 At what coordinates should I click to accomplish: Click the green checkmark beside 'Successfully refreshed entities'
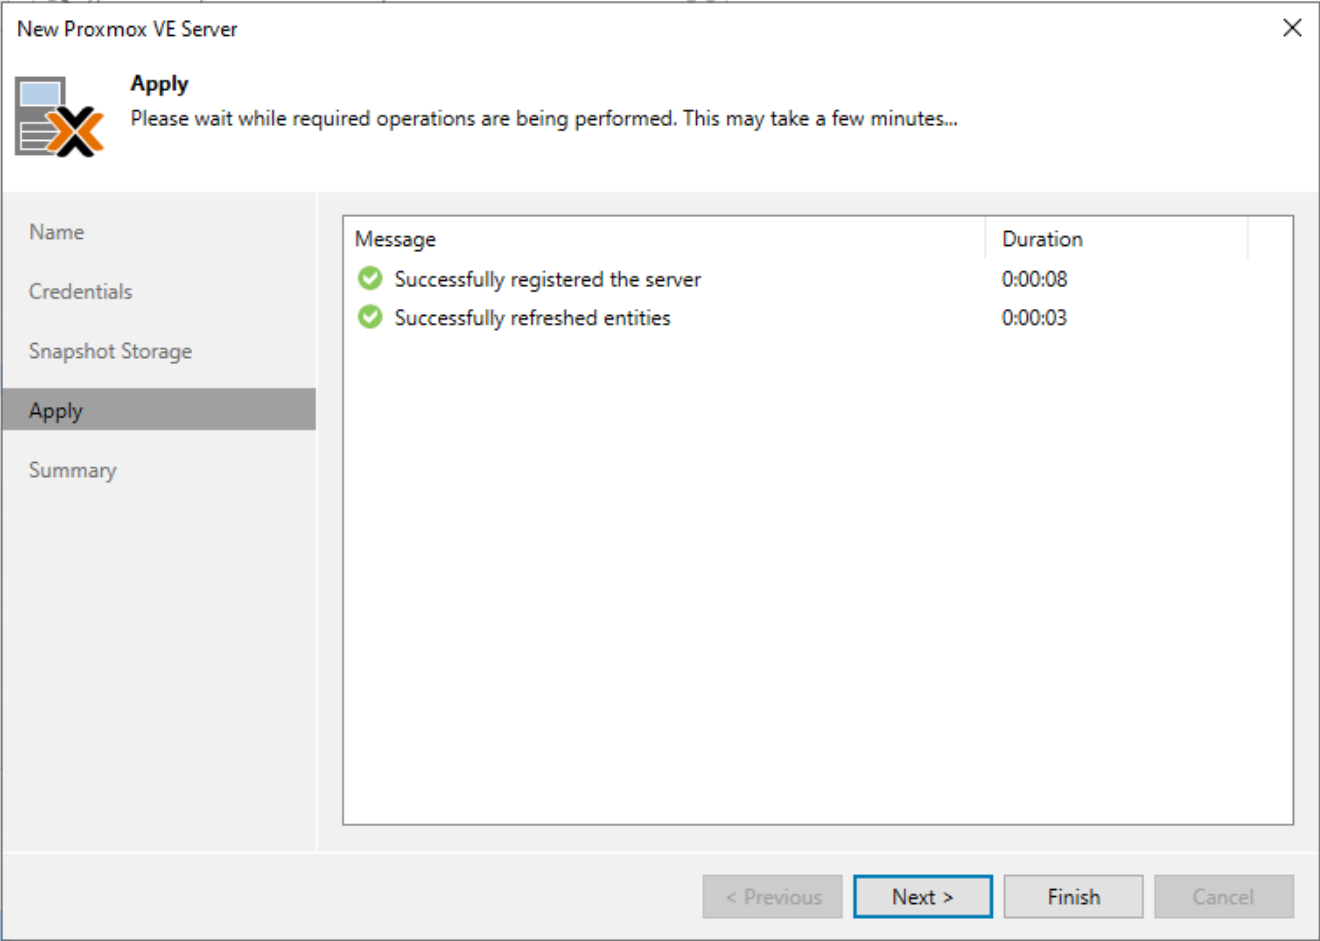(369, 318)
